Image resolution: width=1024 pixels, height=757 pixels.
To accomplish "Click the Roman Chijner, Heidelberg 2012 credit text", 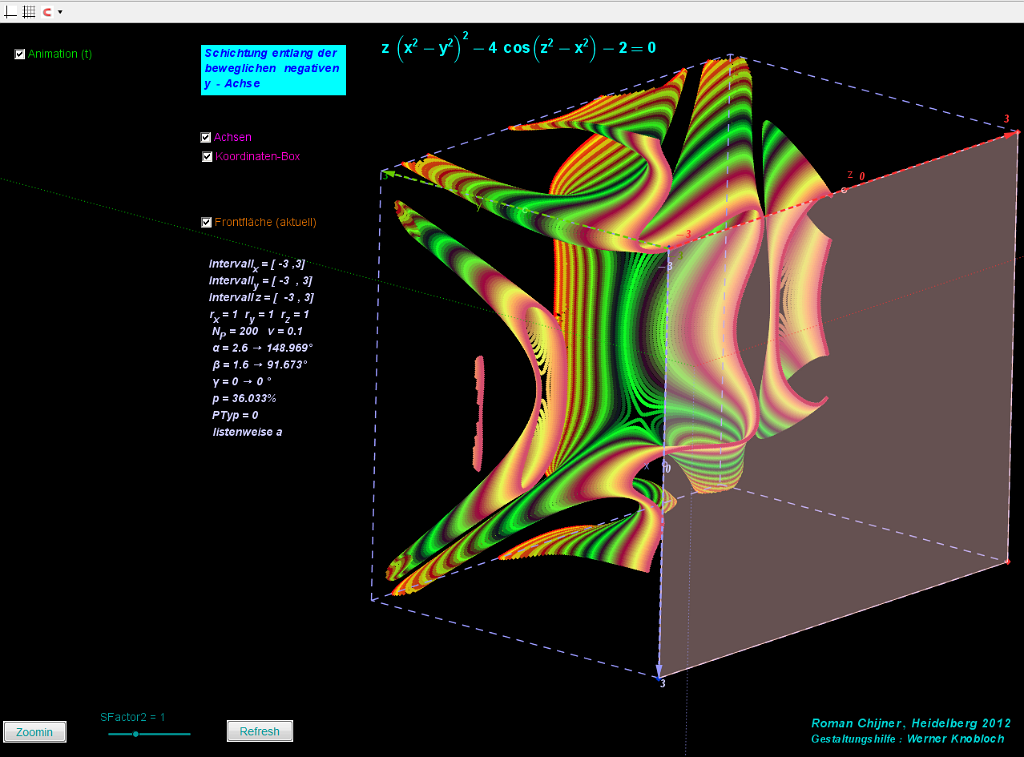I will coord(910,723).
